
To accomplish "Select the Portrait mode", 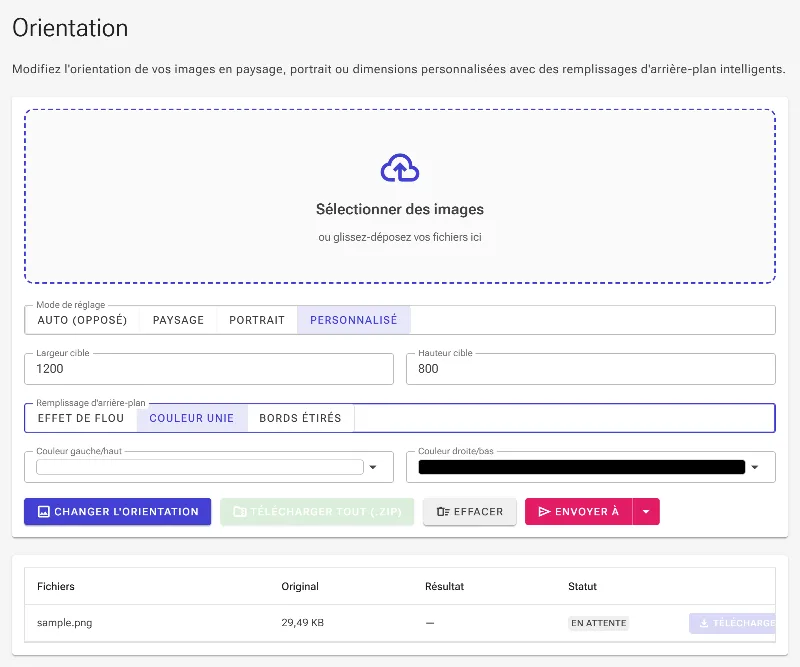I will 257,320.
